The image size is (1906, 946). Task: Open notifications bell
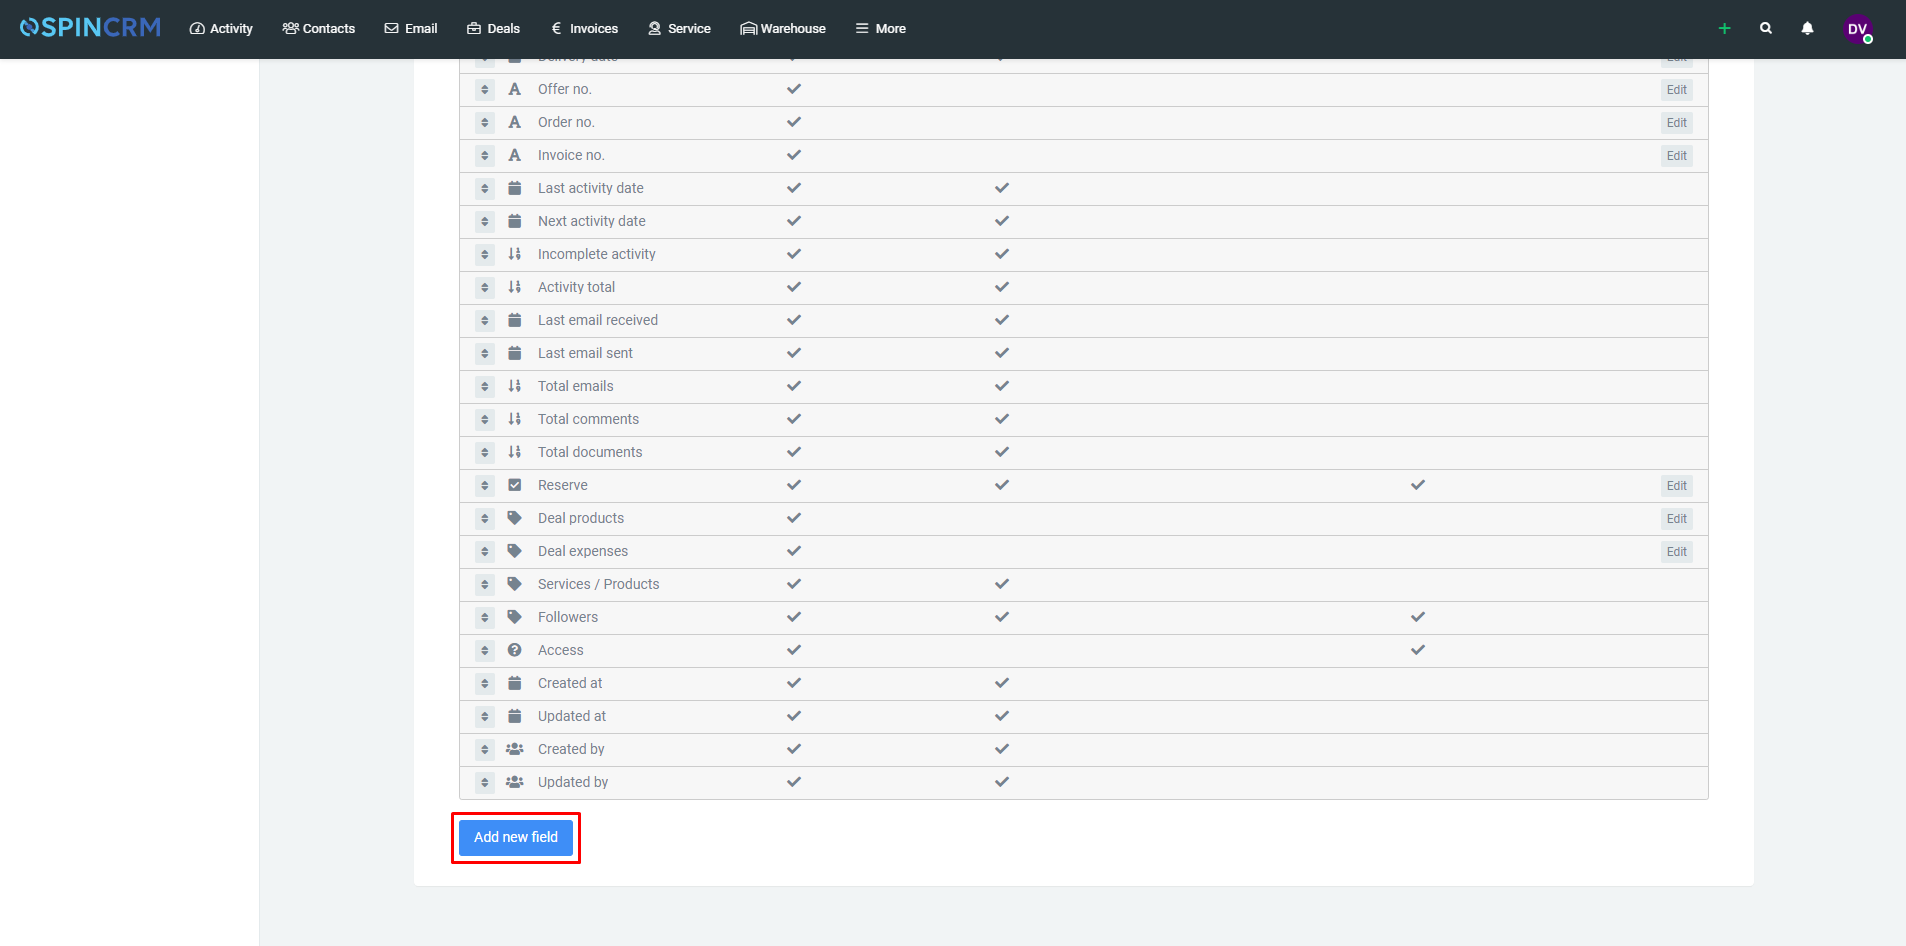[x=1807, y=29]
